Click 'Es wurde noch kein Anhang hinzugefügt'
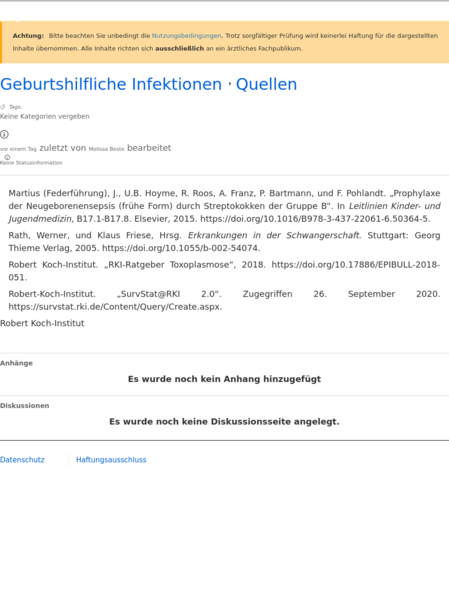The image size is (449, 599). coord(224,379)
